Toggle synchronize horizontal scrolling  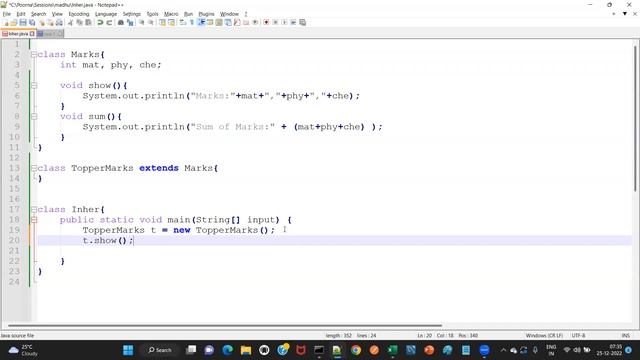point(171,23)
